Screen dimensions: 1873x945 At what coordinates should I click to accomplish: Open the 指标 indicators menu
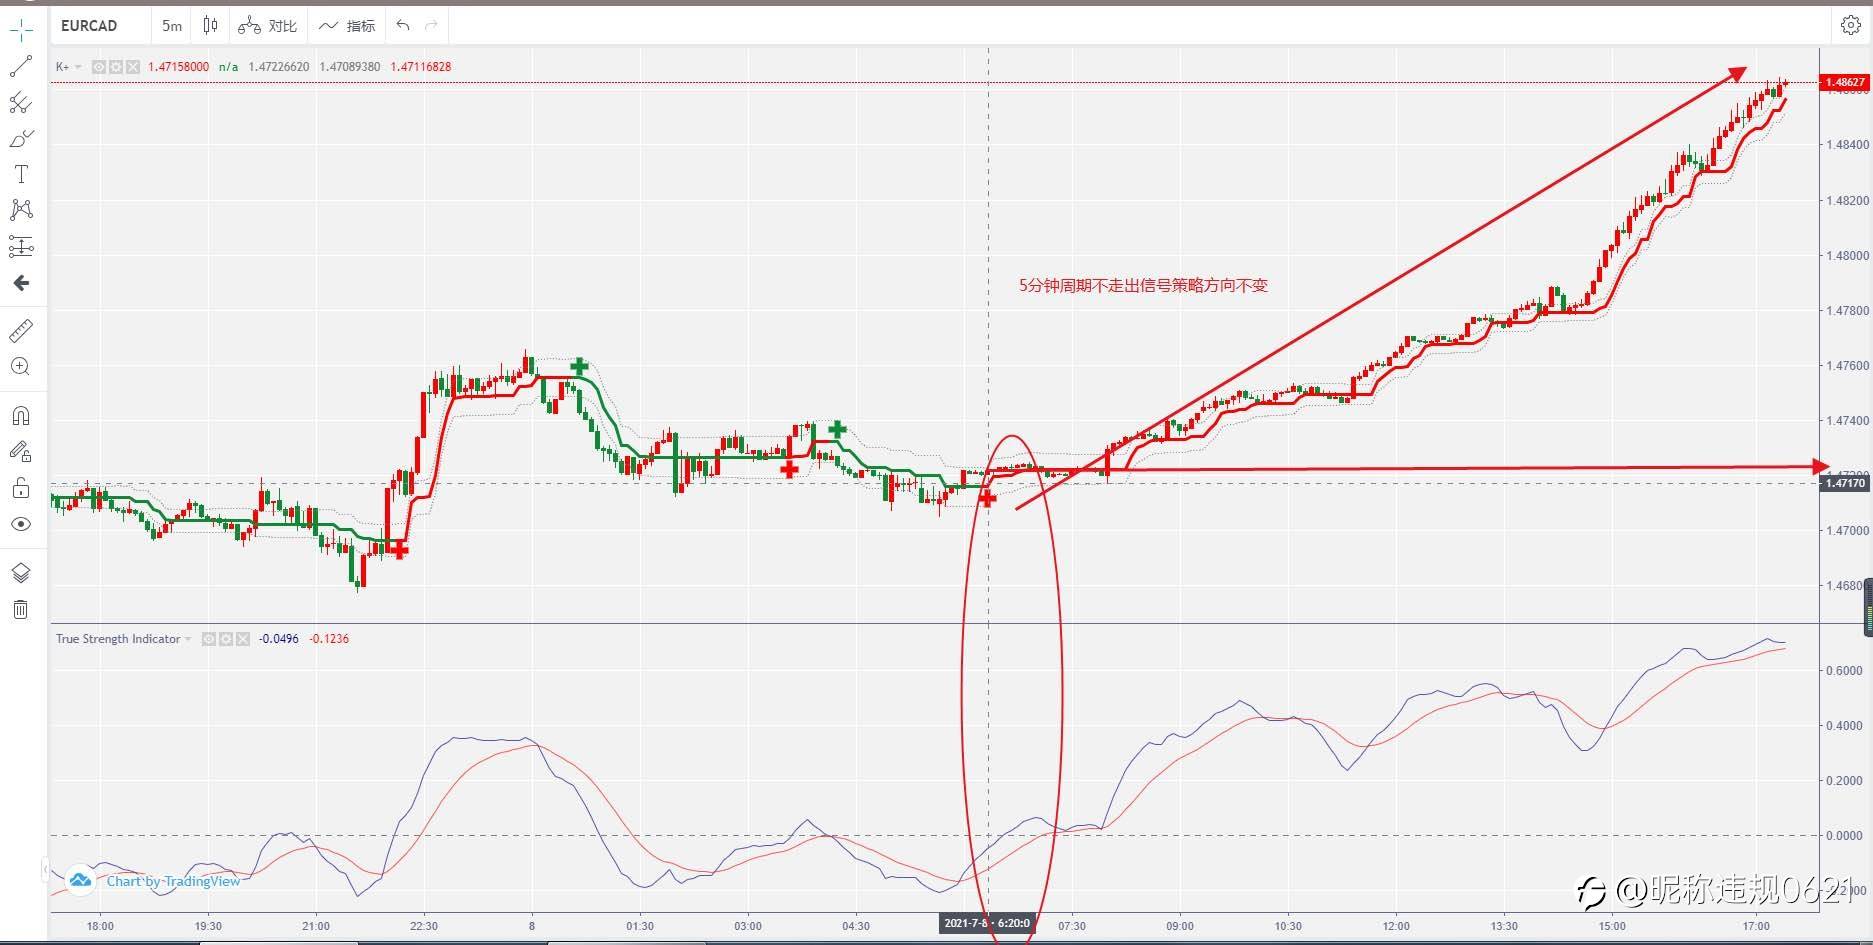tap(347, 26)
